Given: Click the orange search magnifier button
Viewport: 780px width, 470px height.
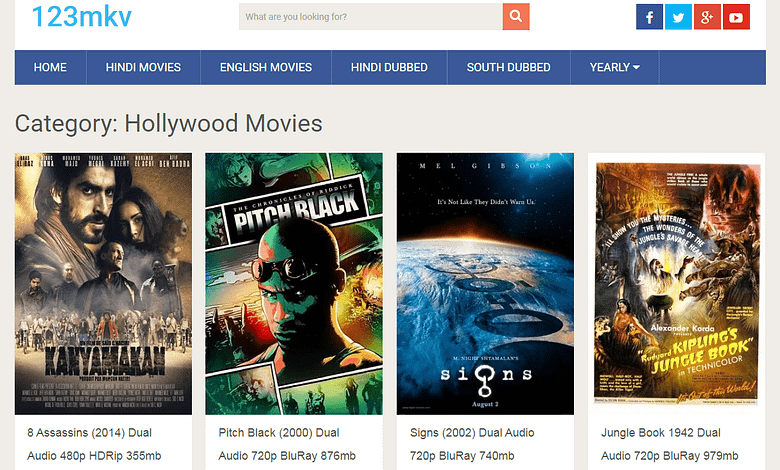Looking at the screenshot, I should point(516,16).
